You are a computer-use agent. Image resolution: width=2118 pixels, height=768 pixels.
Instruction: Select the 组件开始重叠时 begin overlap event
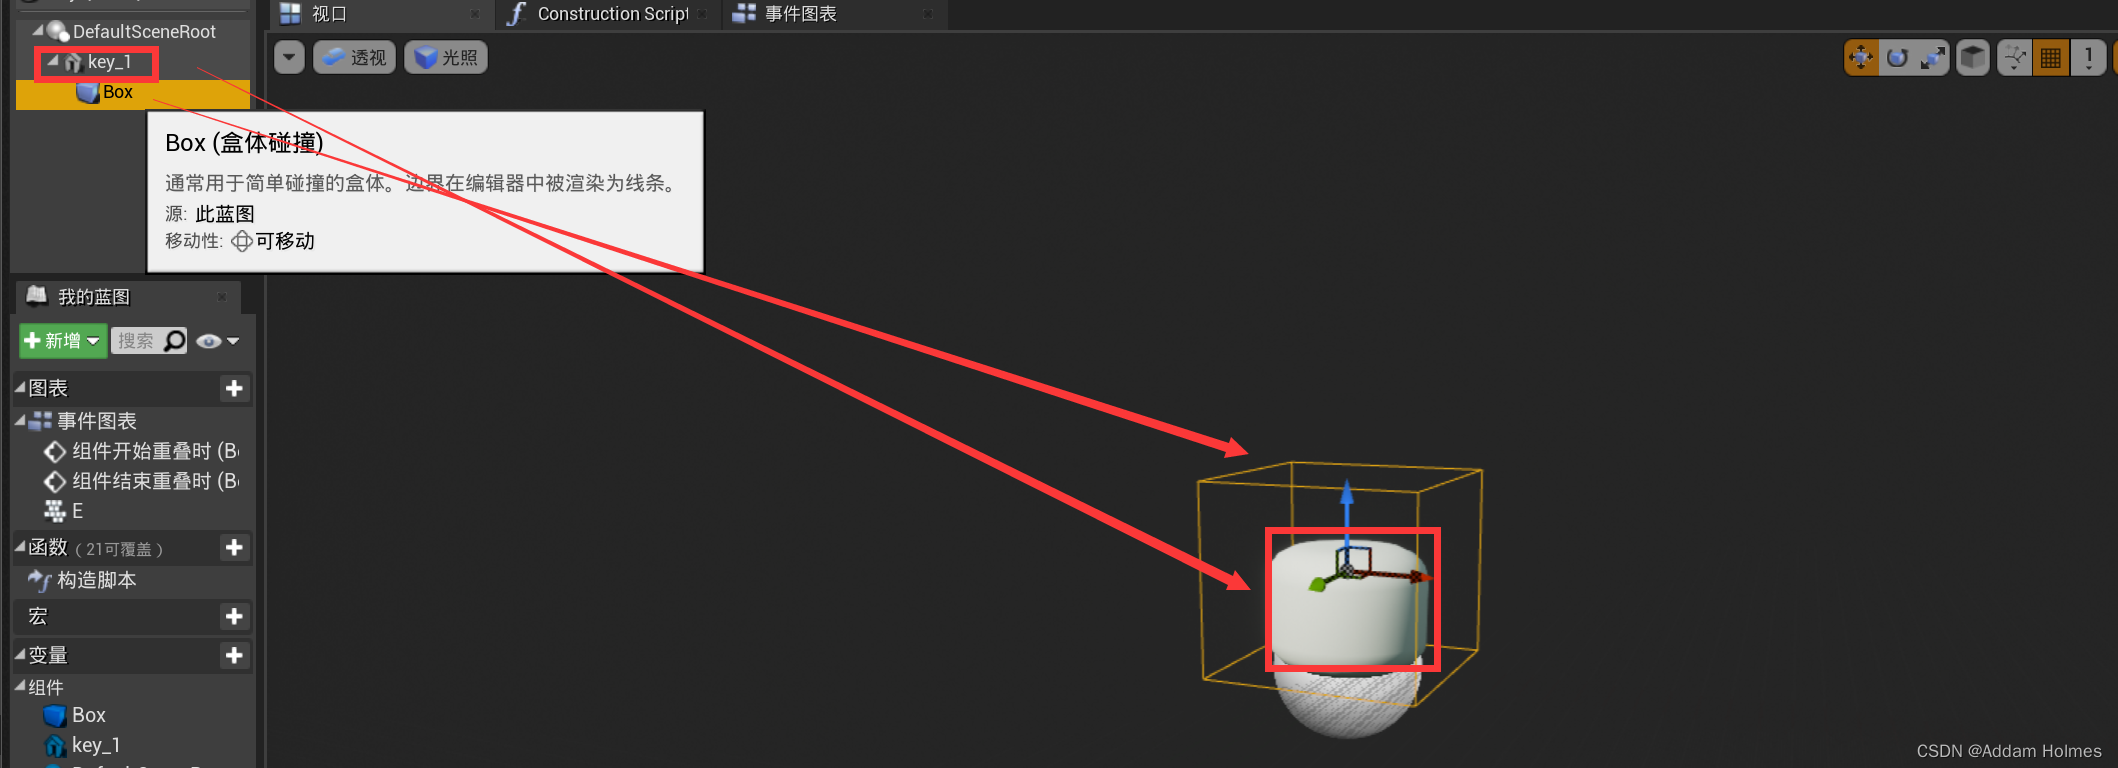coord(155,451)
